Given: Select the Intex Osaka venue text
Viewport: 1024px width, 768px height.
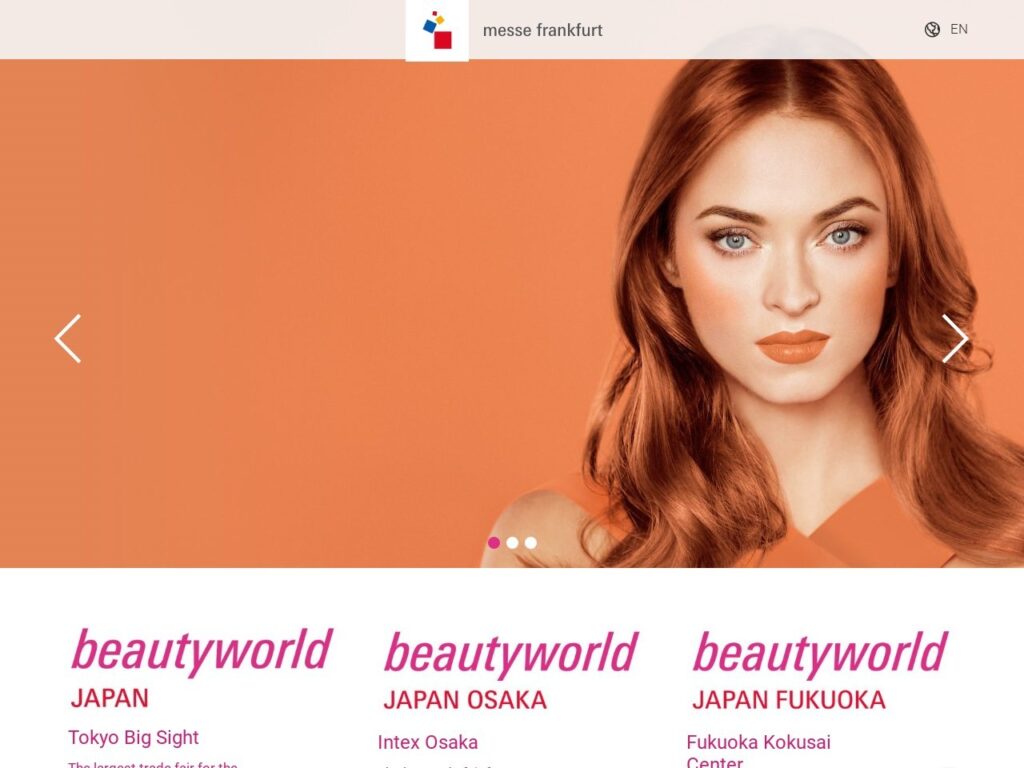Looking at the screenshot, I should tap(428, 743).
